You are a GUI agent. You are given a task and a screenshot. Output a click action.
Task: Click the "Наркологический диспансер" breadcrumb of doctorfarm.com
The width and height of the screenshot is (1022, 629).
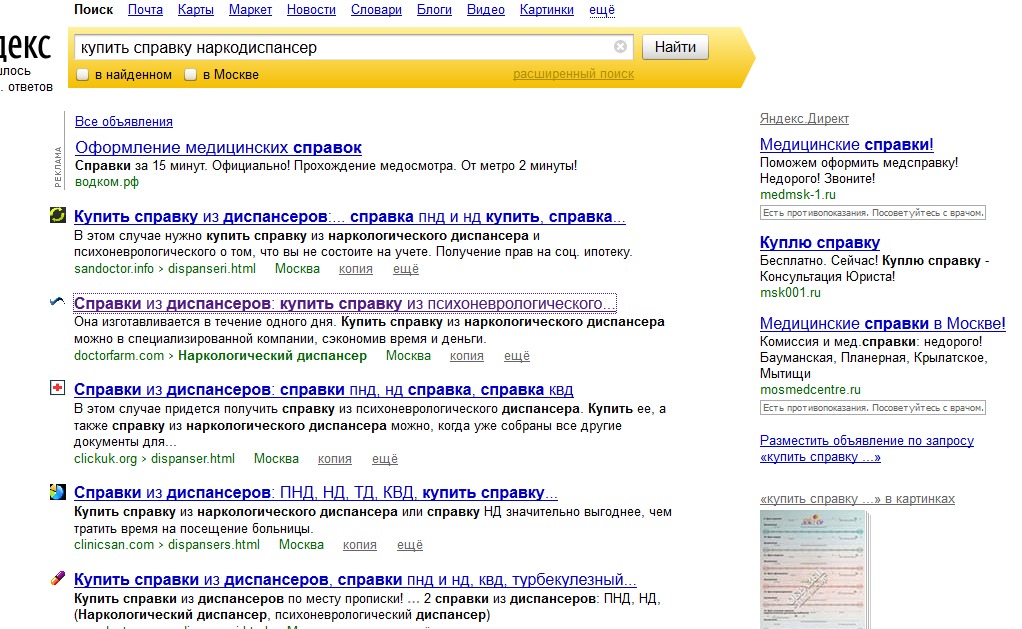[x=272, y=356]
